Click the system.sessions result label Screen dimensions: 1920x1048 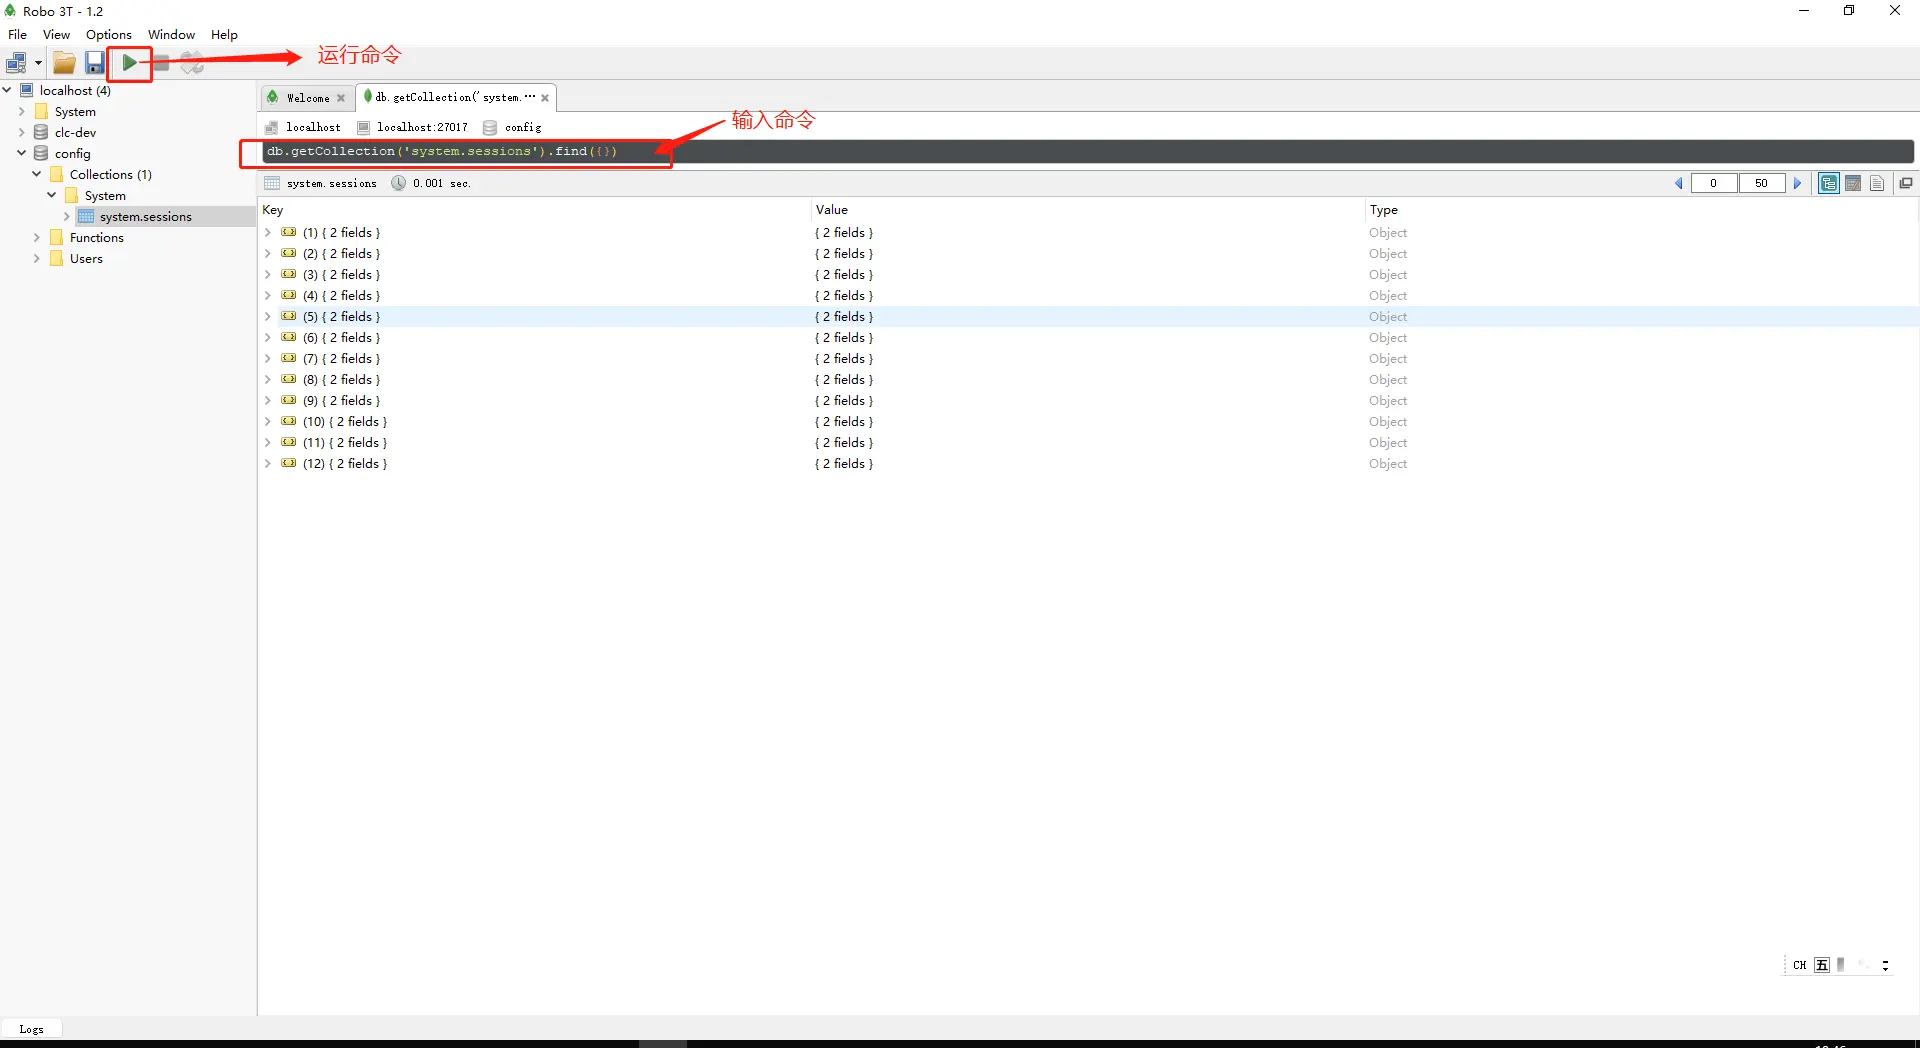point(331,183)
